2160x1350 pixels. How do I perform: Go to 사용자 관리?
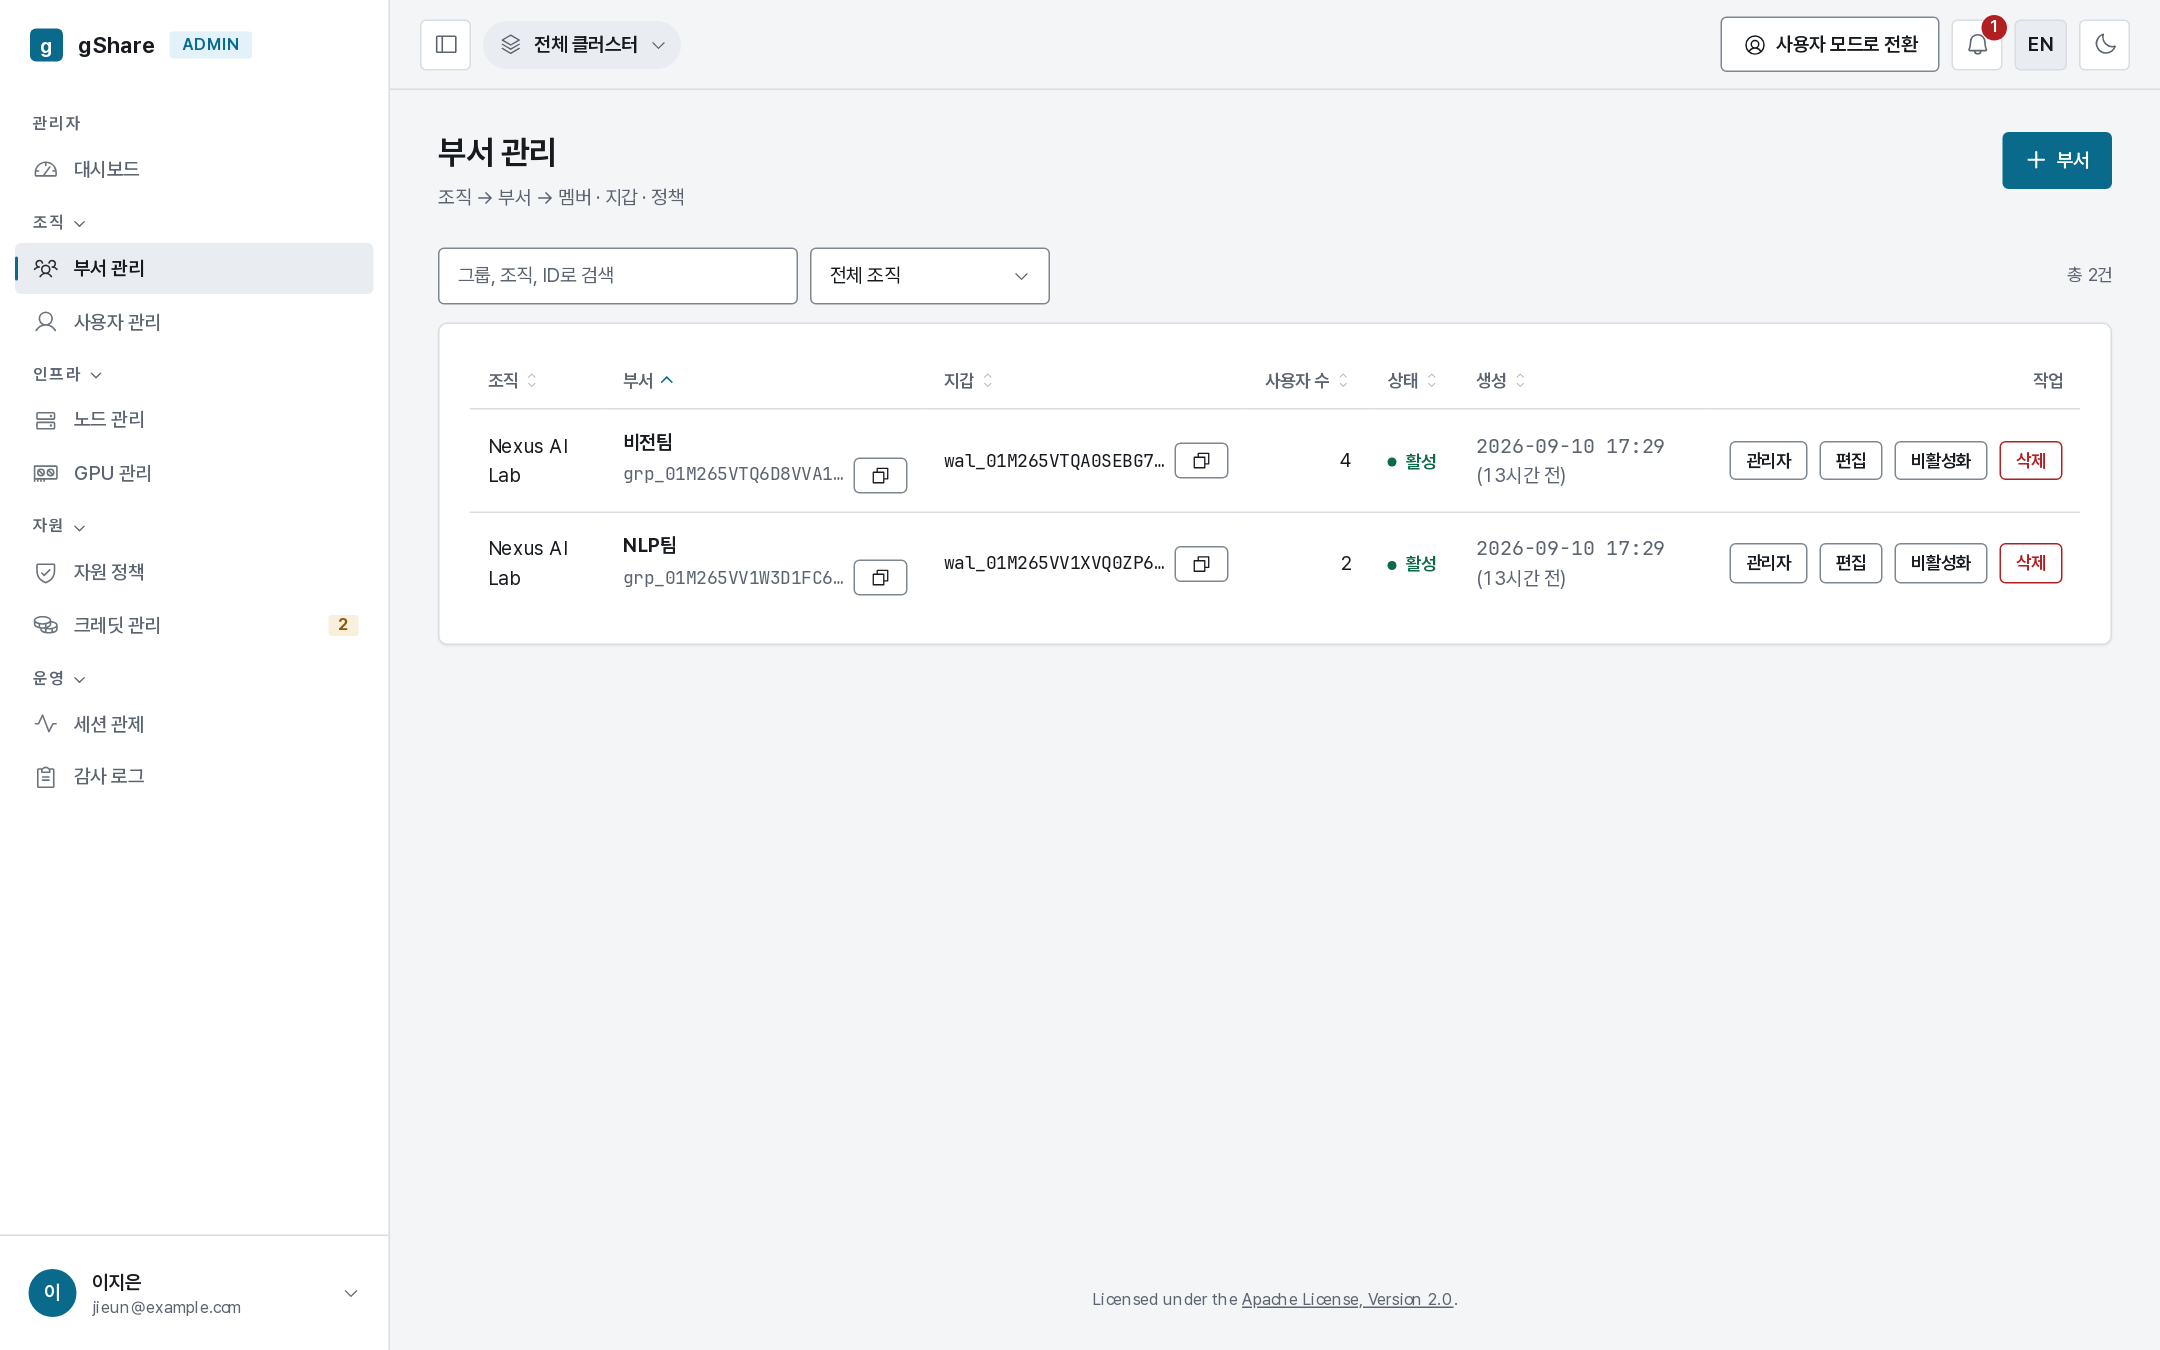tap(194, 322)
